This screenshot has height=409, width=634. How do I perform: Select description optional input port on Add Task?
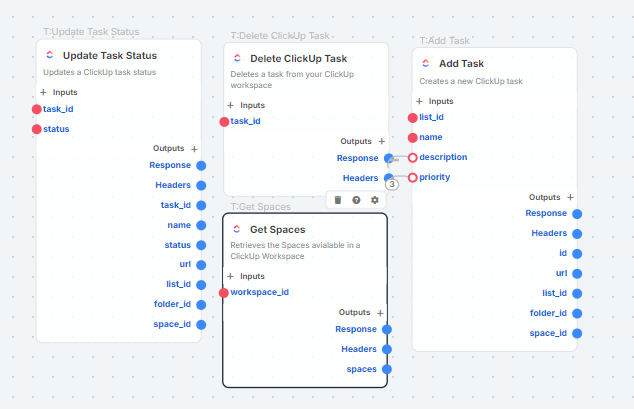(412, 158)
